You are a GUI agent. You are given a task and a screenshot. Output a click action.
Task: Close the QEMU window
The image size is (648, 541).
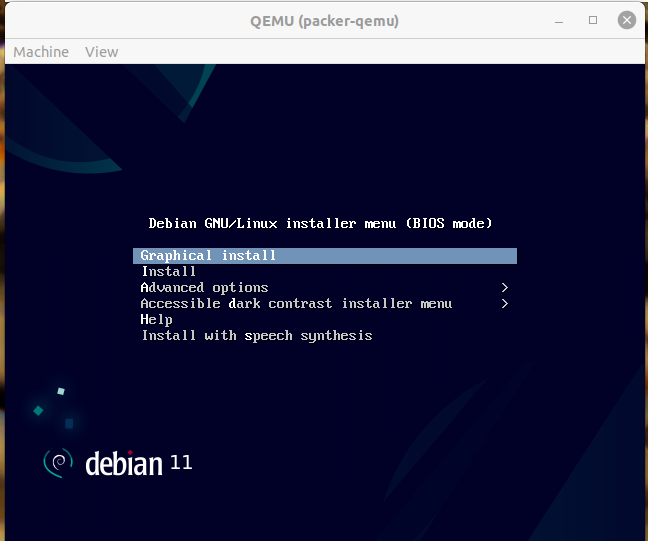(x=625, y=20)
